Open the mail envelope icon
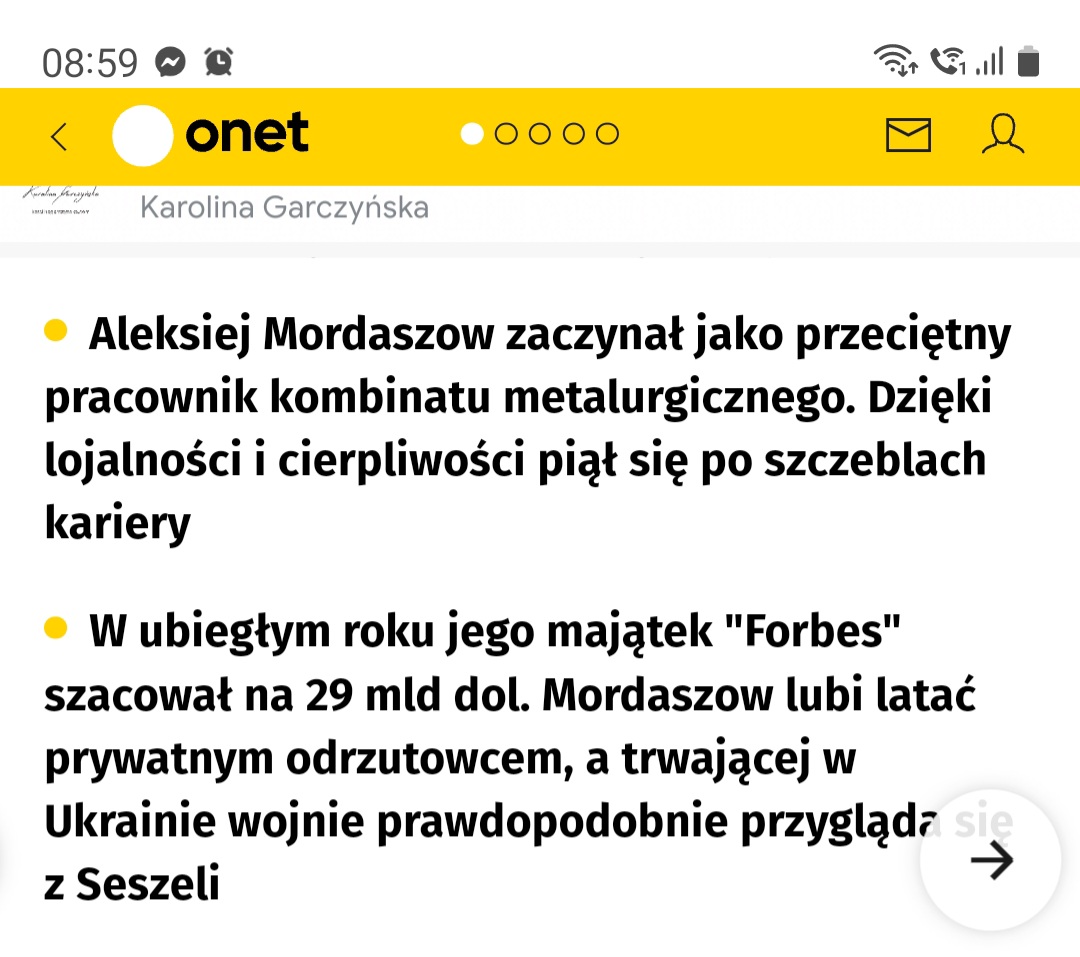 pyautogui.click(x=908, y=134)
